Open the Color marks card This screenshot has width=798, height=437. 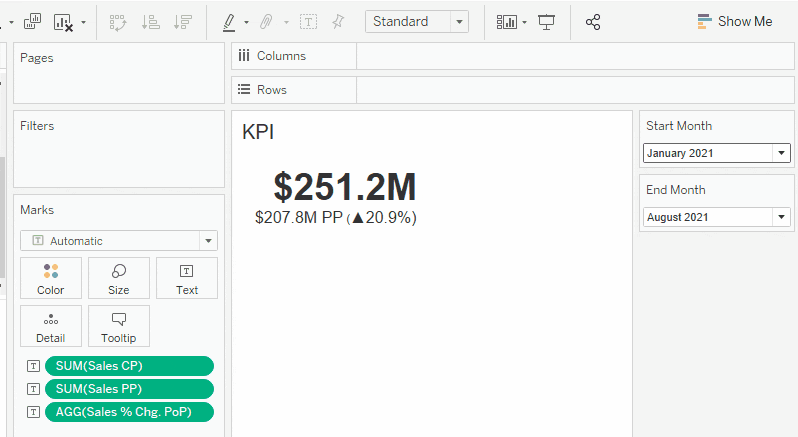pyautogui.click(x=51, y=278)
